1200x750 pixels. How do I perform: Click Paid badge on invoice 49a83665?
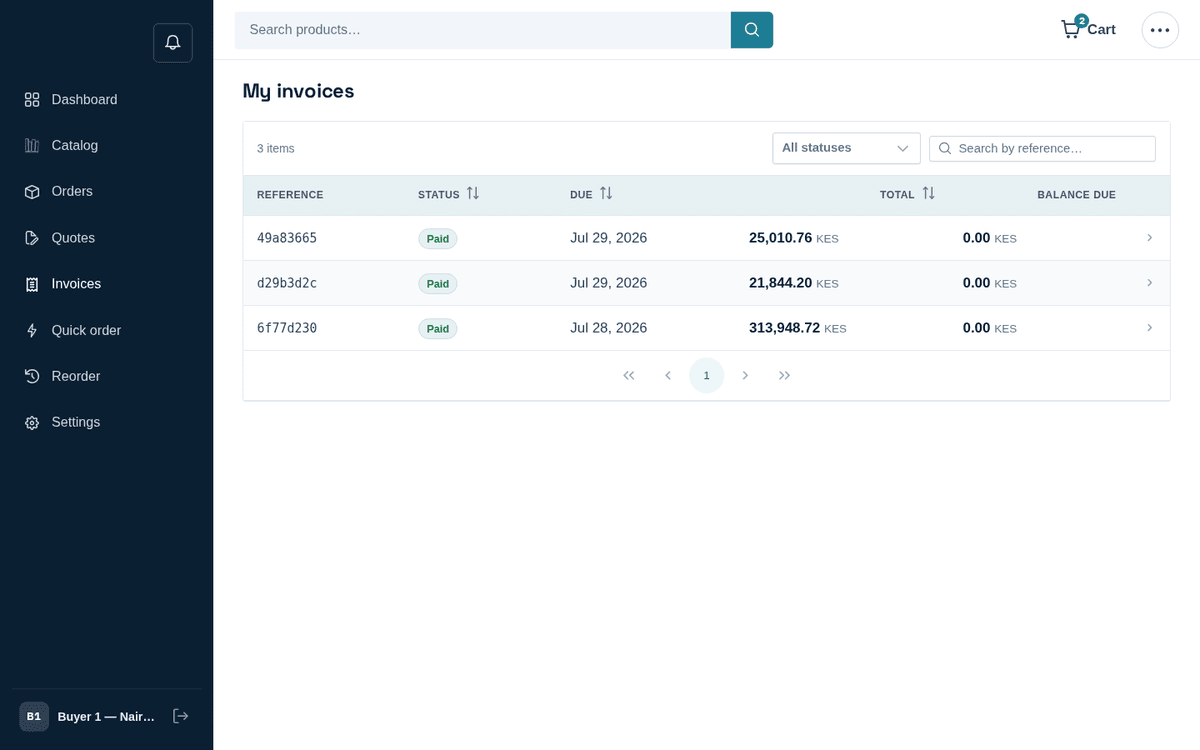tap(438, 239)
